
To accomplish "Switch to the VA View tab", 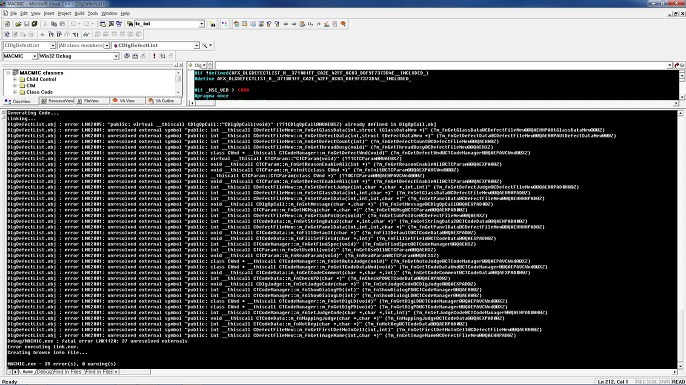I will click(127, 101).
